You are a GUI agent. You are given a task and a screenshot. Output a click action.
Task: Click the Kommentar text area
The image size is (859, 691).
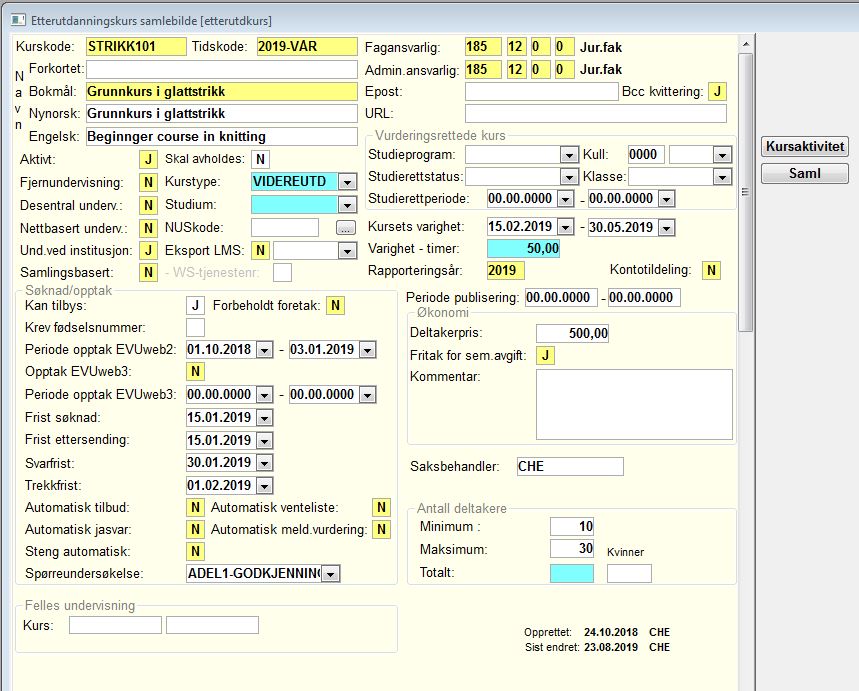634,404
